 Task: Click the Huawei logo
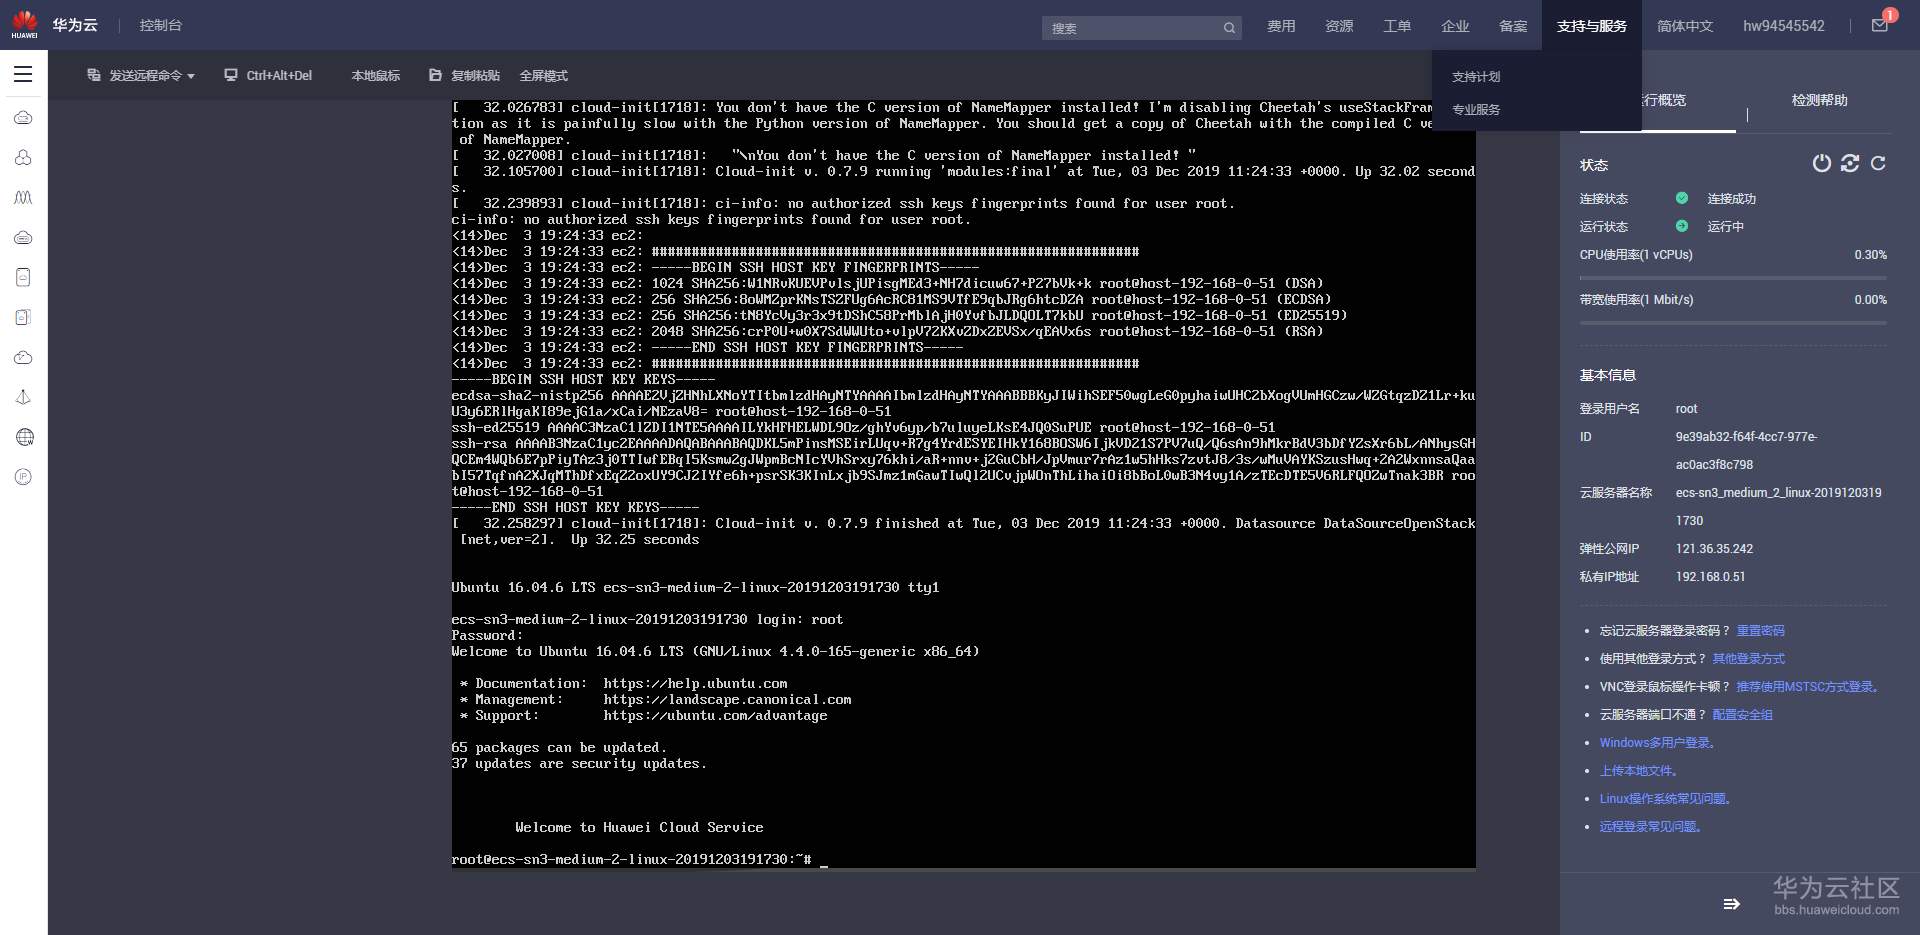tap(24, 24)
